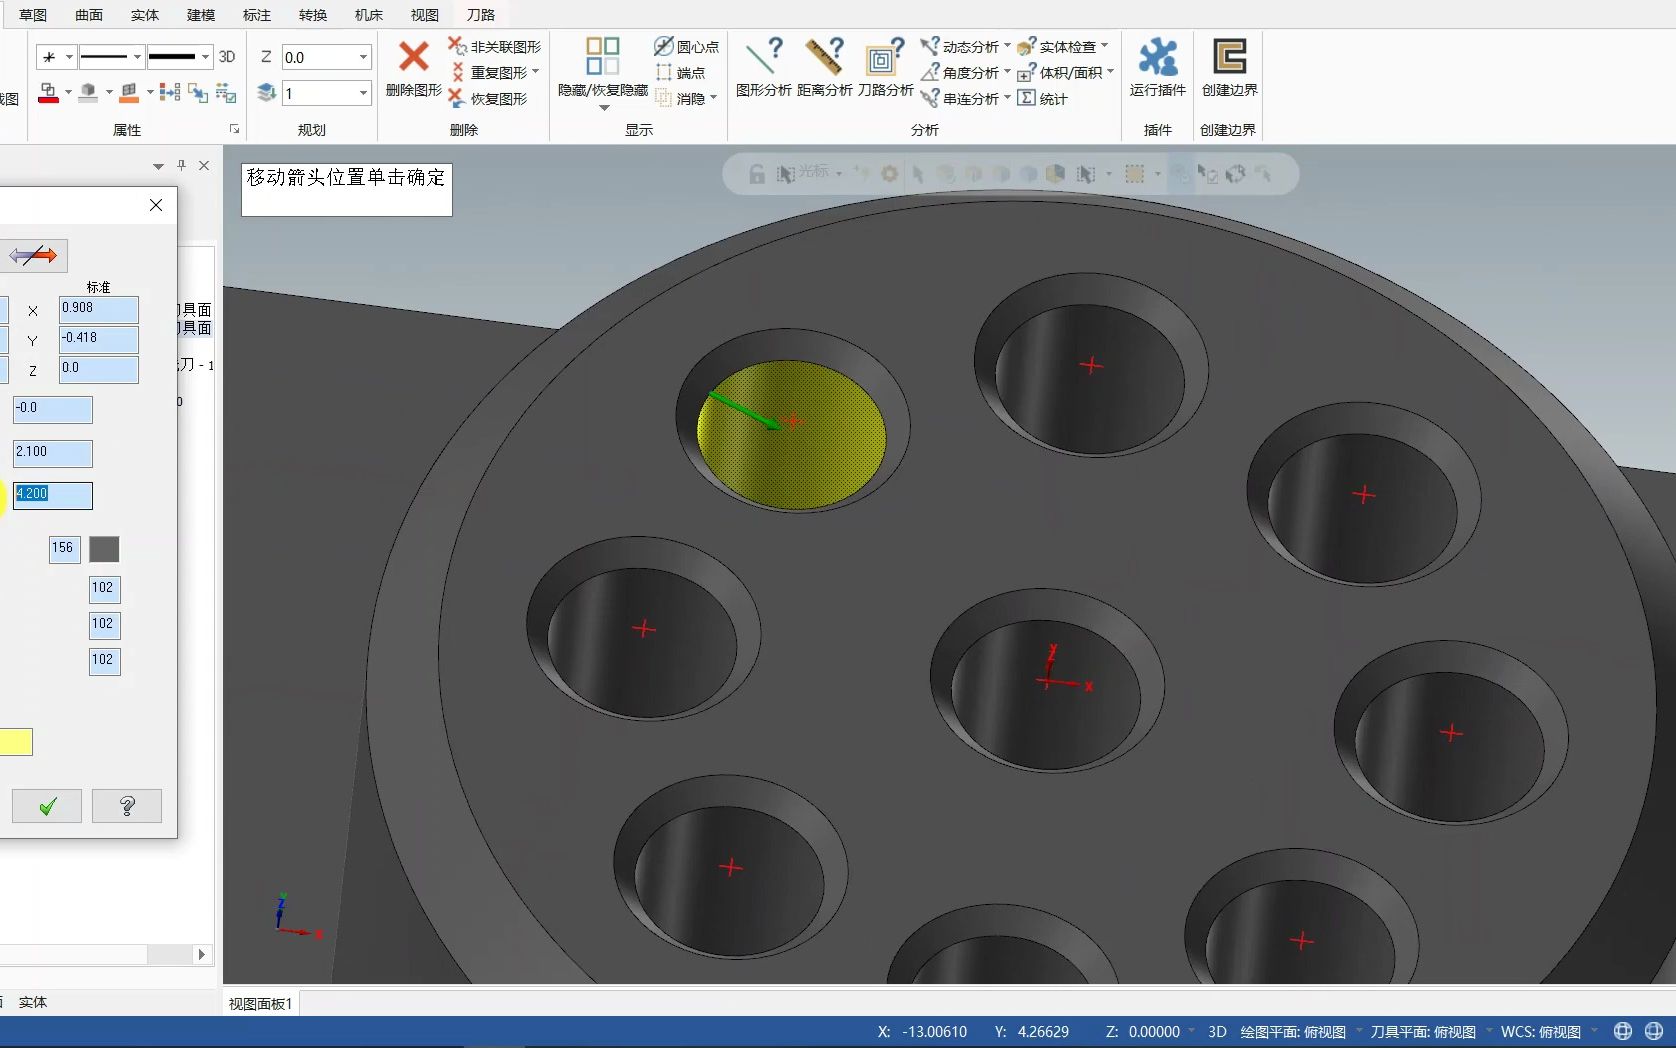Click the 运行插件 run add-in icon
This screenshot has width=1676, height=1048.
click(1158, 57)
